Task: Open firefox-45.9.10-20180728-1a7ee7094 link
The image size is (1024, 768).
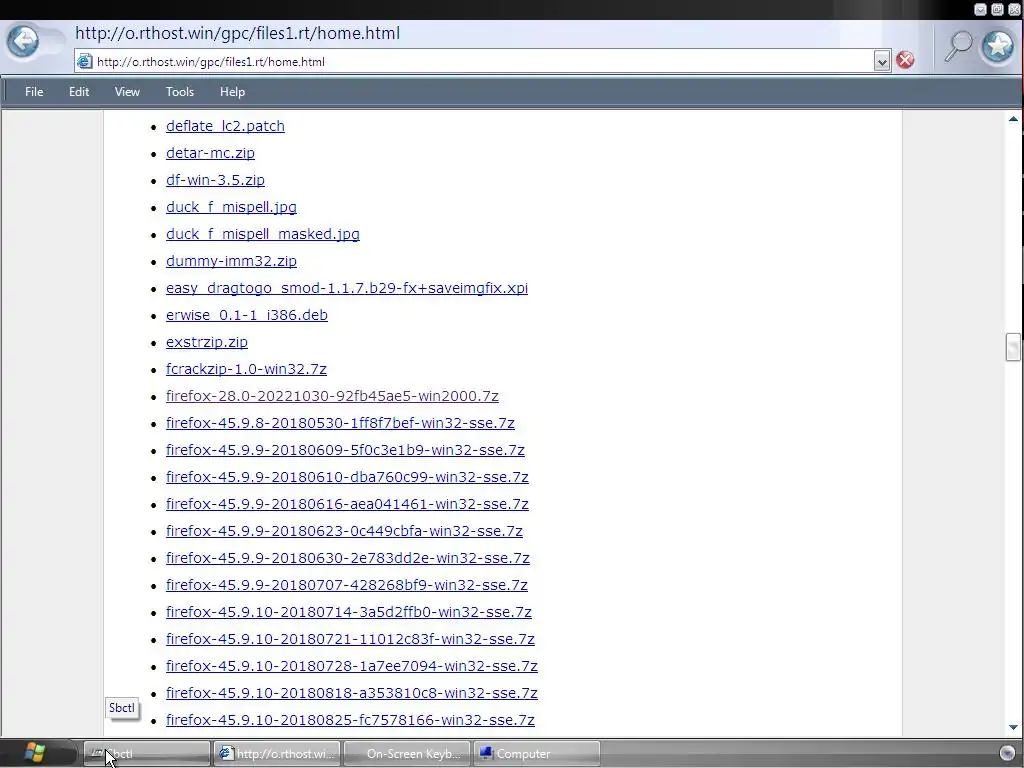Action: coord(352,666)
